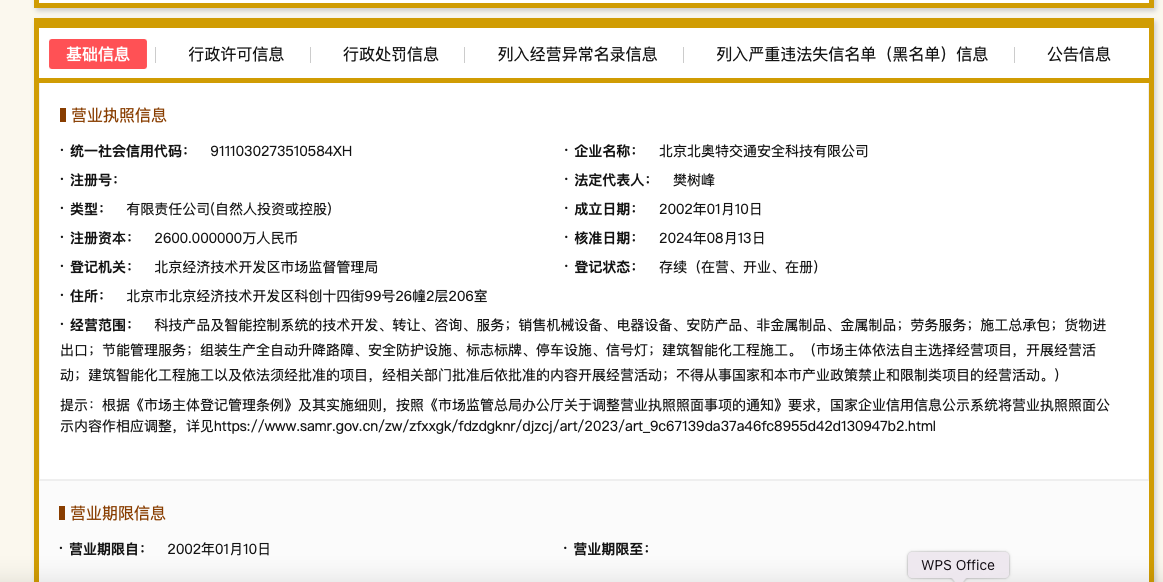Open 列入经营异常名录信息 tab

pos(577,54)
